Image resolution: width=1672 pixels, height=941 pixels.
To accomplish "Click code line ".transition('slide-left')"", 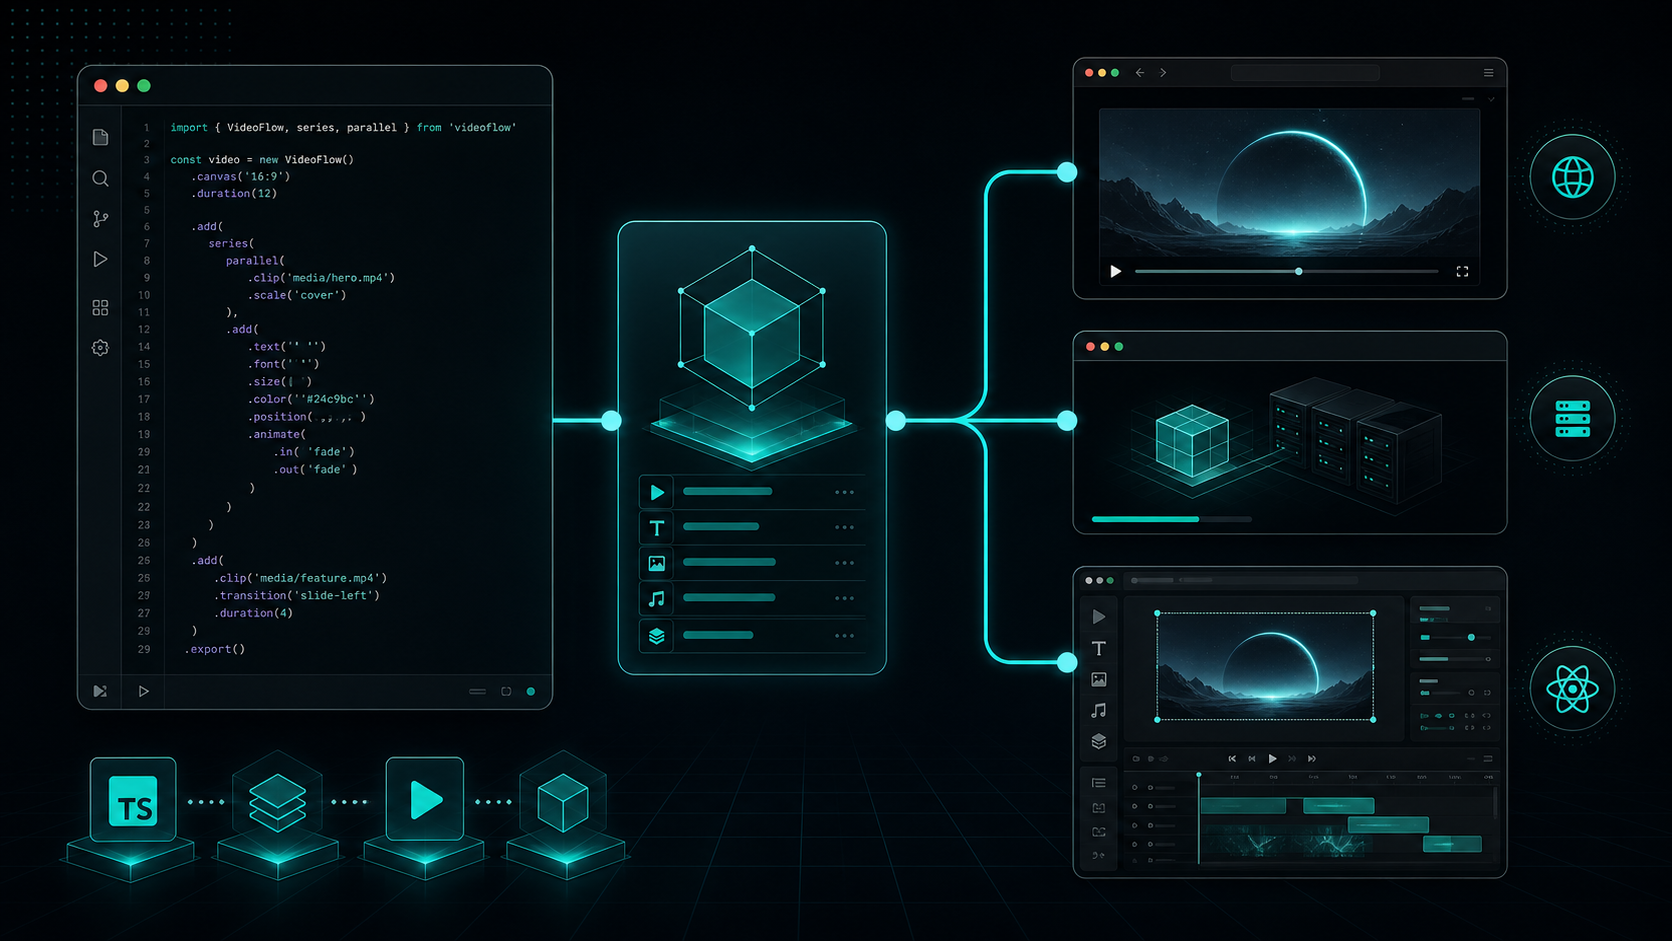I will click(x=296, y=596).
